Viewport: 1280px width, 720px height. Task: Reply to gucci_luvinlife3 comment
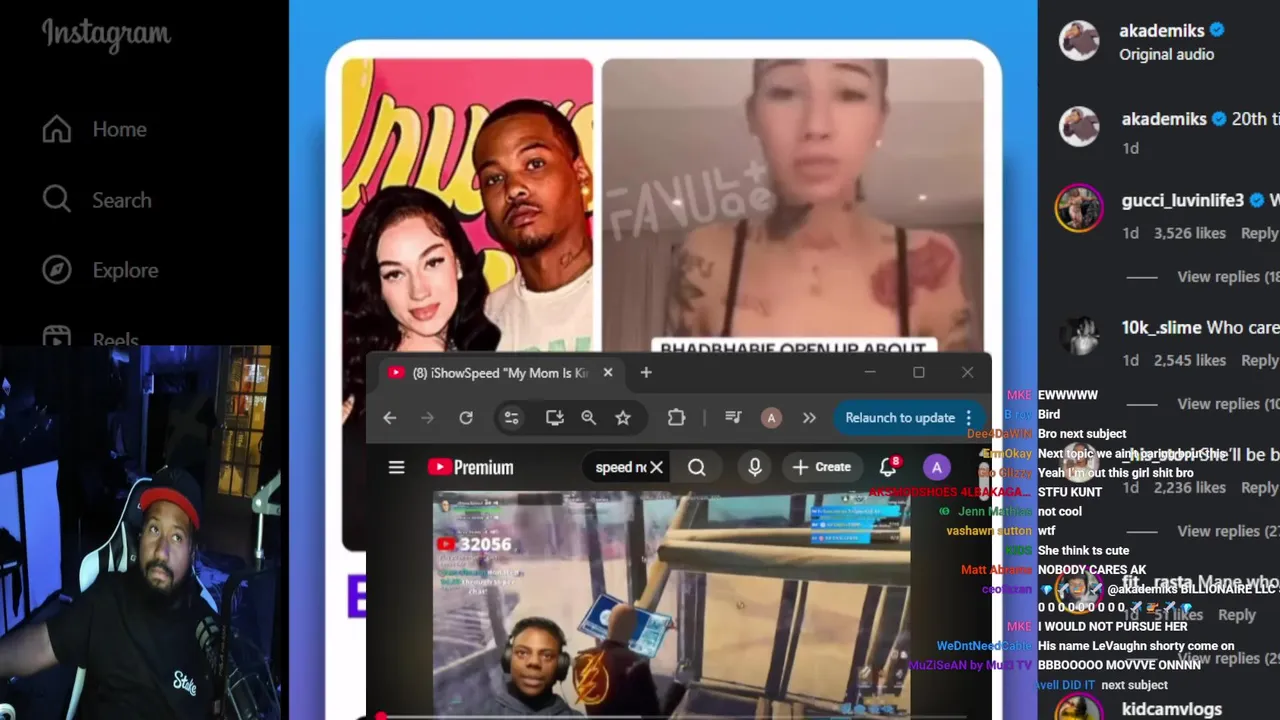point(1259,233)
